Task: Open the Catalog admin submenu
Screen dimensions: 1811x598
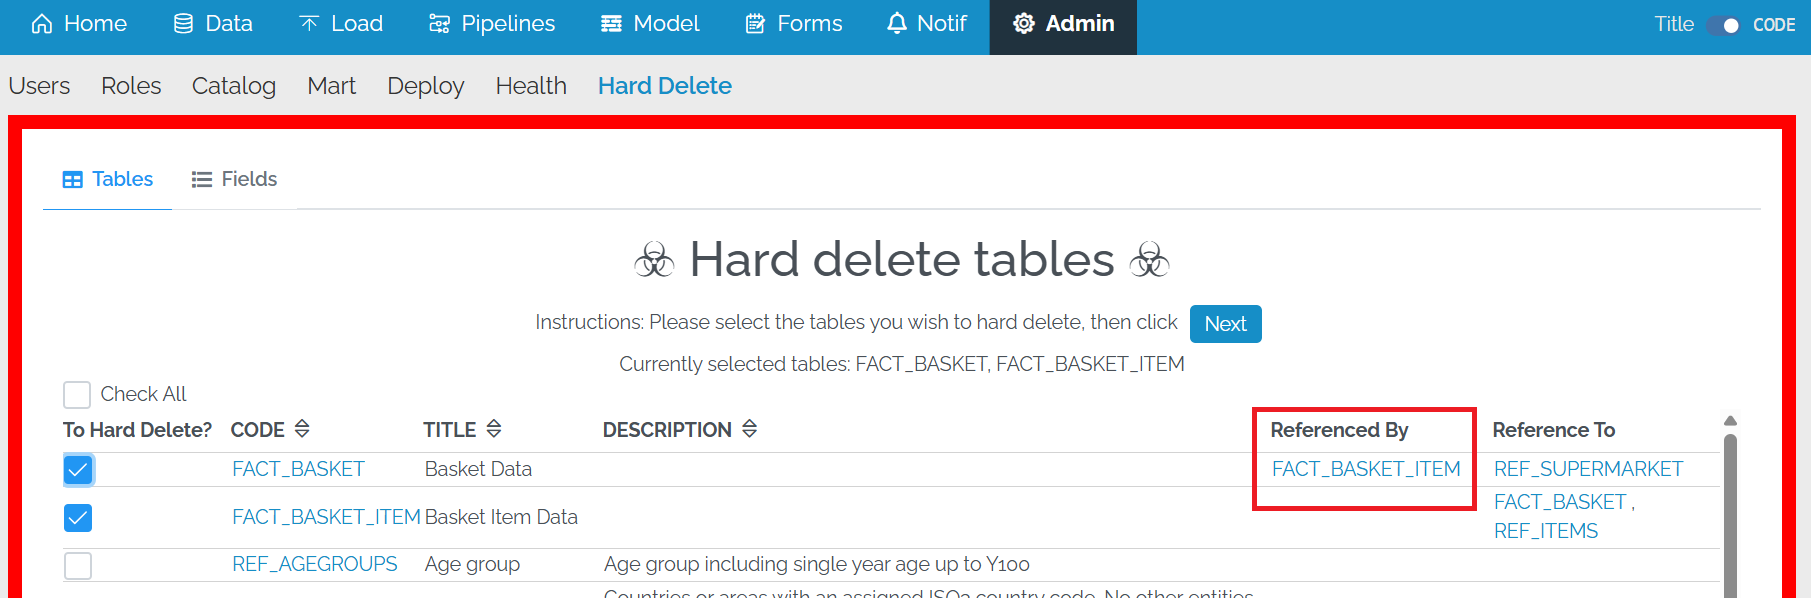Action: click(x=233, y=86)
